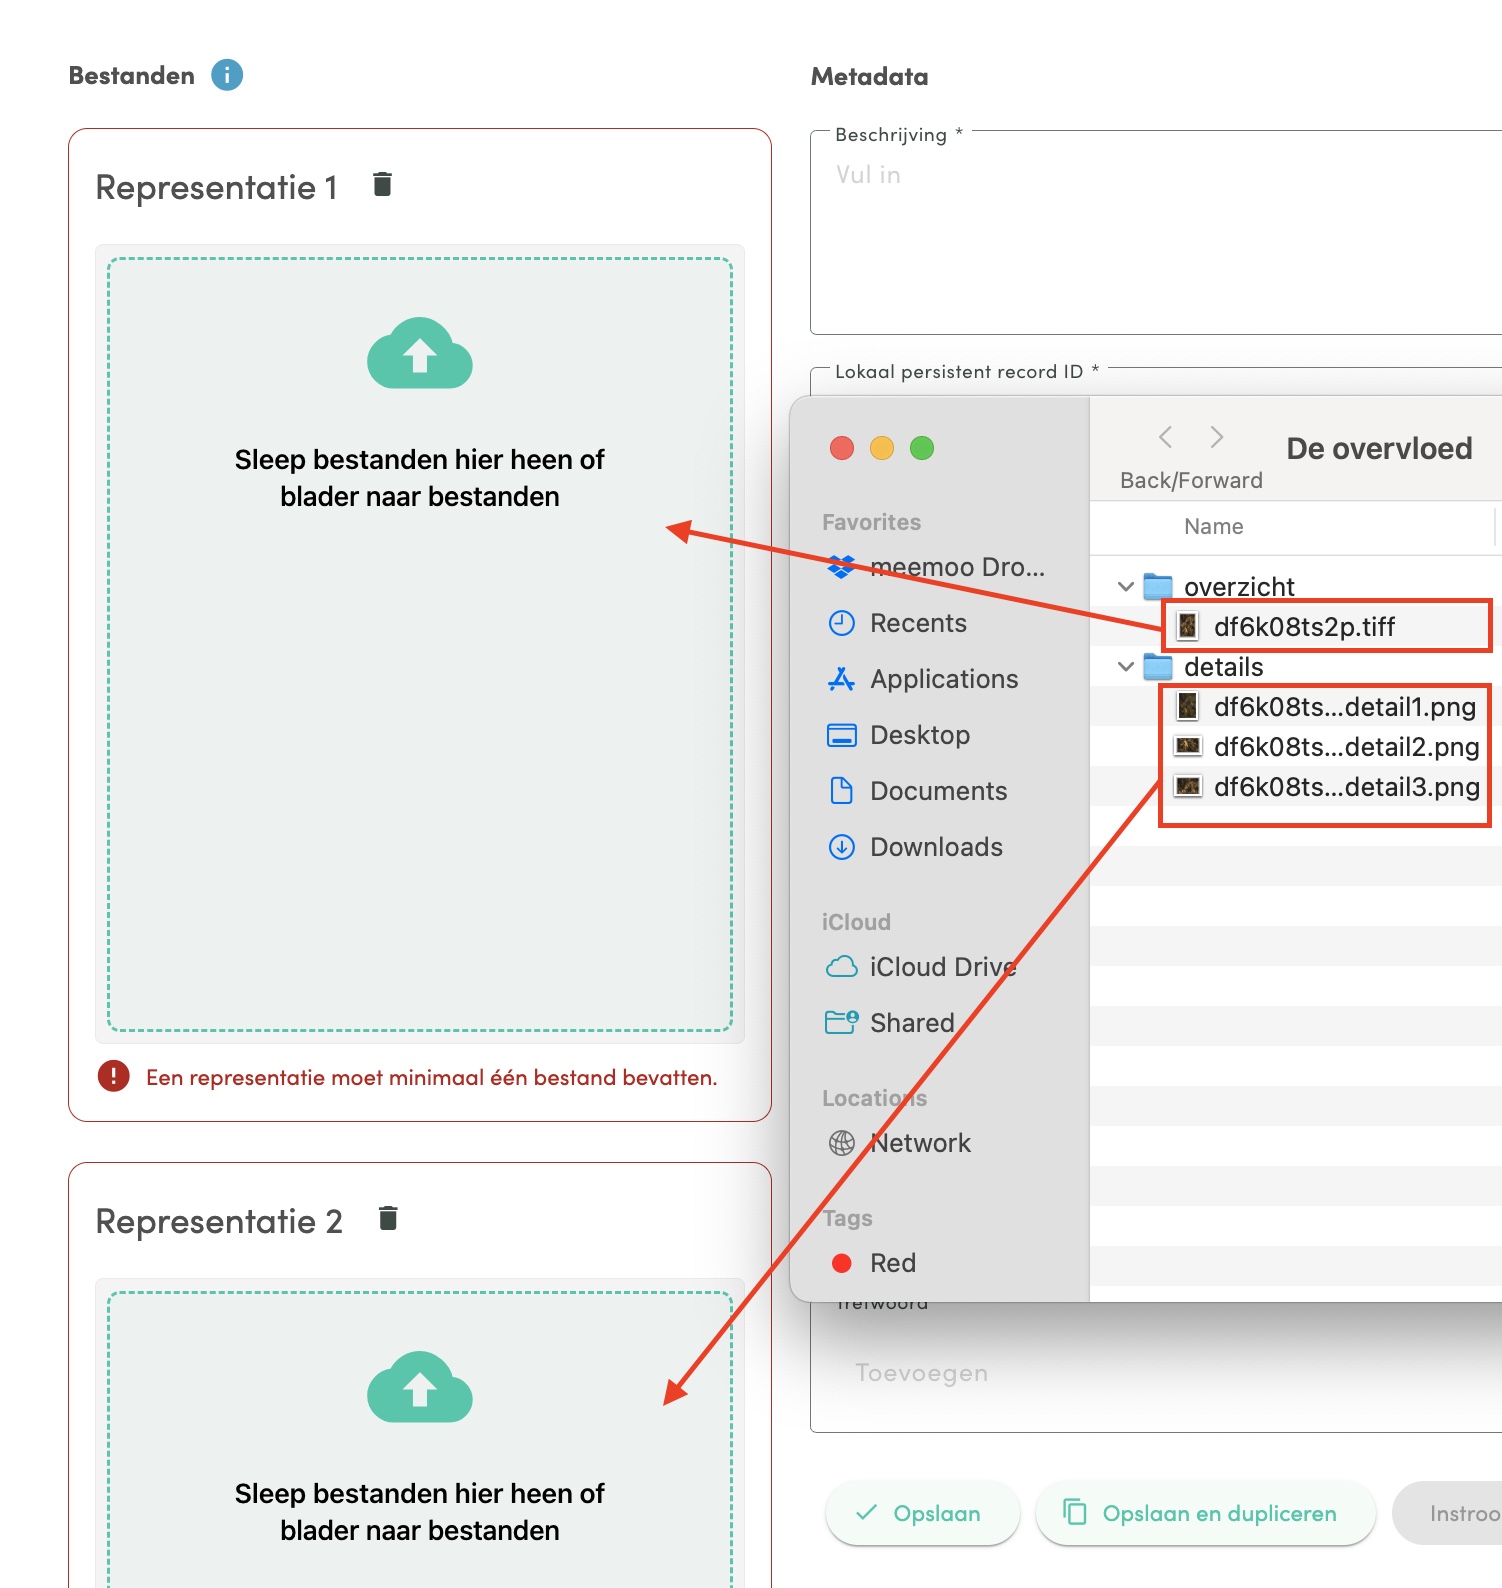This screenshot has width=1502, height=1588.
Task: Select file df6k08ts2p.tiff
Action: (1296, 626)
